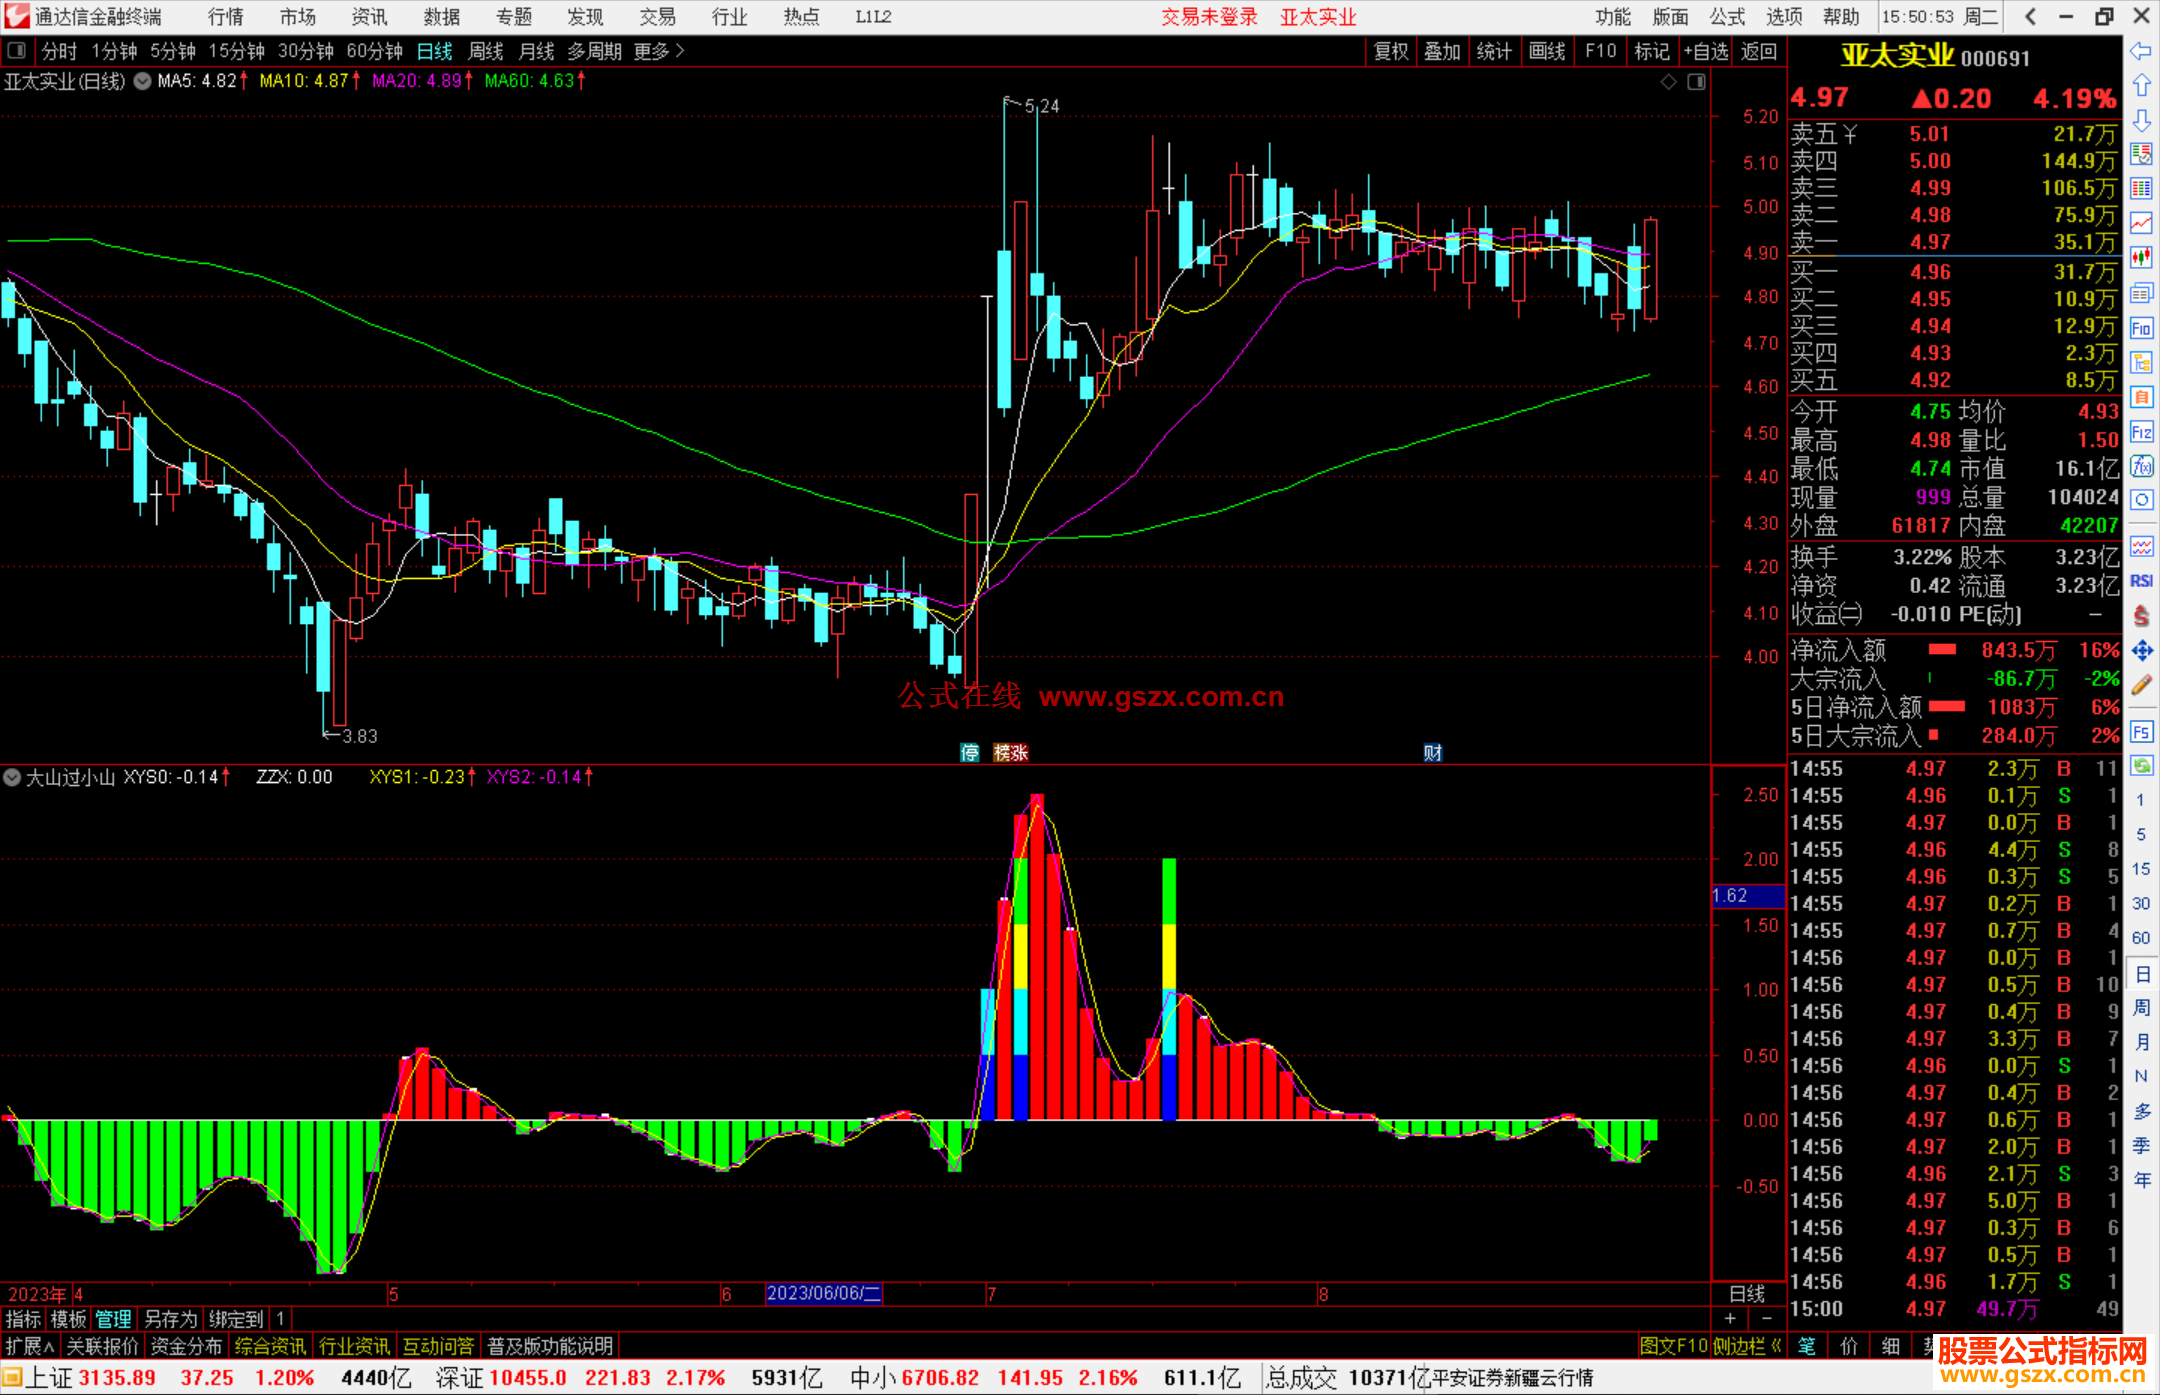2160x1395 pixels.
Task: Open the F10 info sidebar icon
Action: pos(2141,328)
